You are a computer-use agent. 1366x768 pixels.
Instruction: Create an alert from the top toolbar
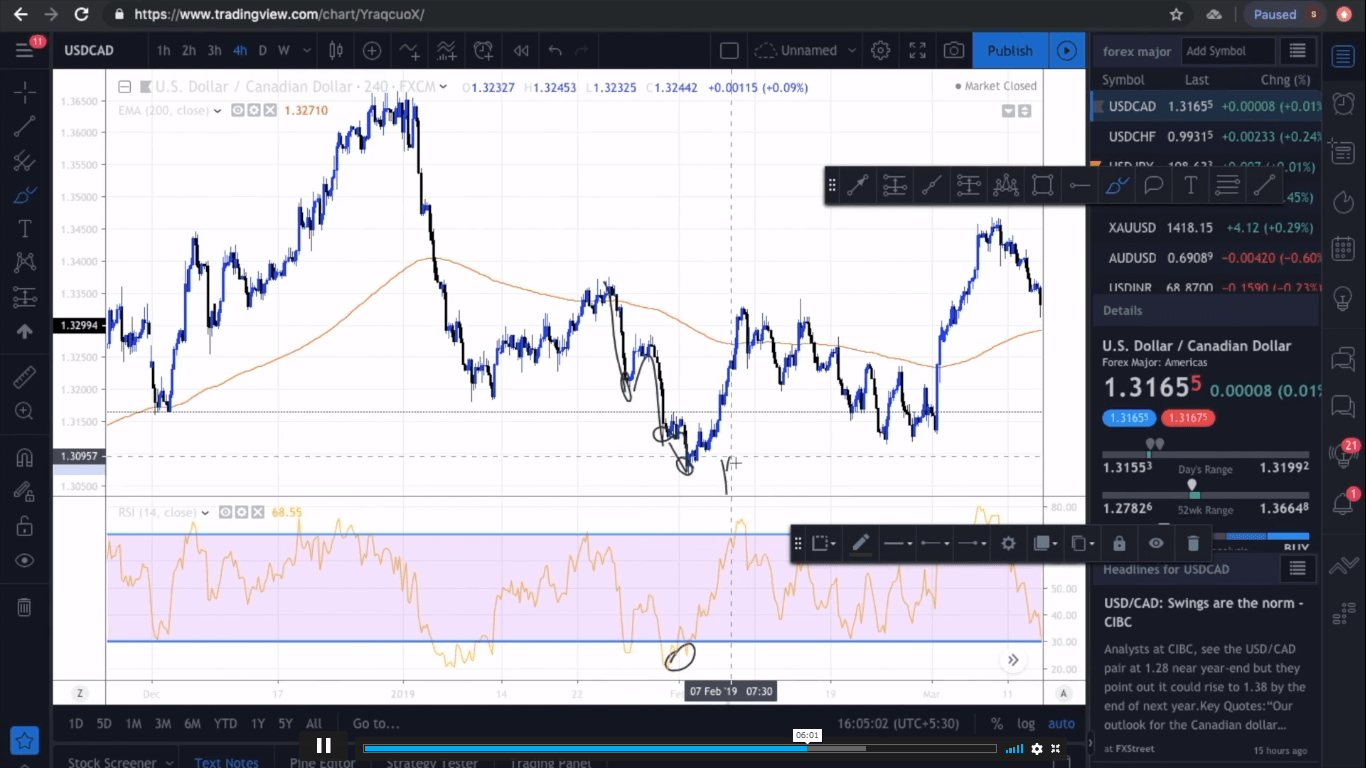484,50
